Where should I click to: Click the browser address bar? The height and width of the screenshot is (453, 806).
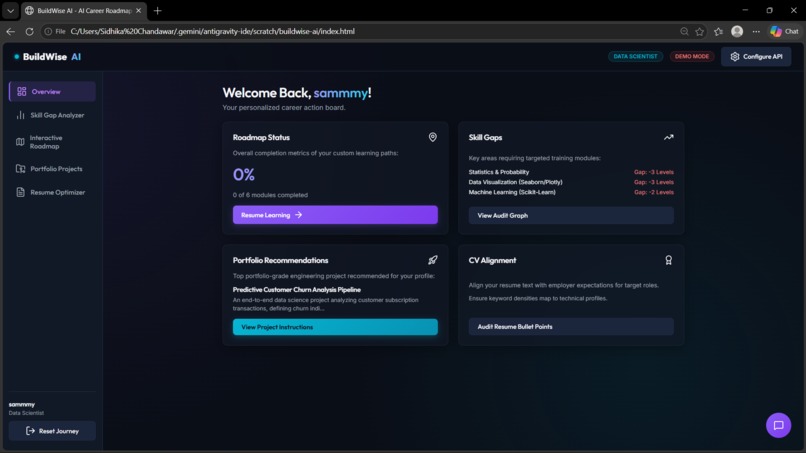coord(360,31)
